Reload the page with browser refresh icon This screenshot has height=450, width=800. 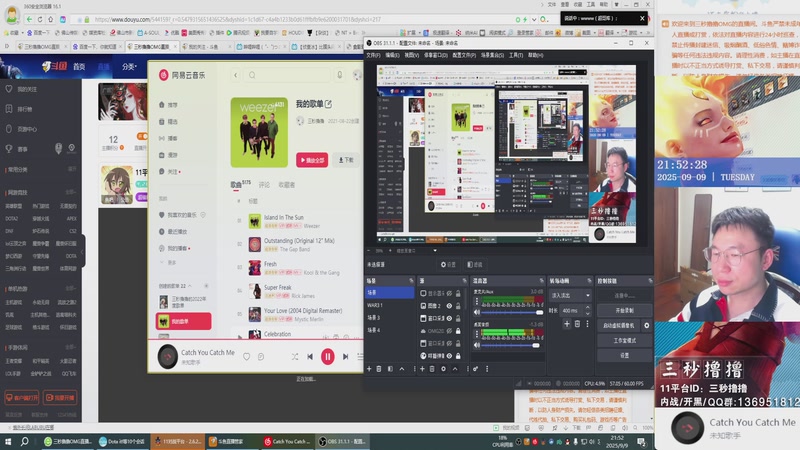pos(40,19)
